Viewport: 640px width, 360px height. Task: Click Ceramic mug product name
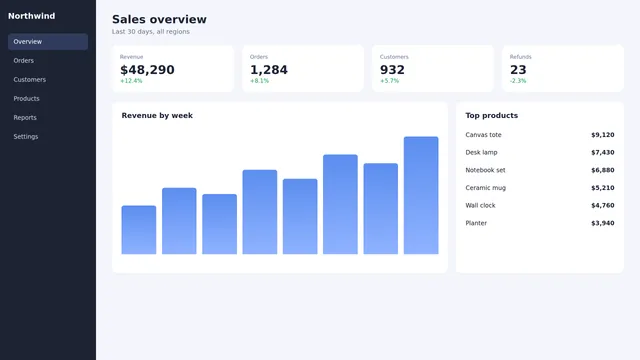pos(486,188)
